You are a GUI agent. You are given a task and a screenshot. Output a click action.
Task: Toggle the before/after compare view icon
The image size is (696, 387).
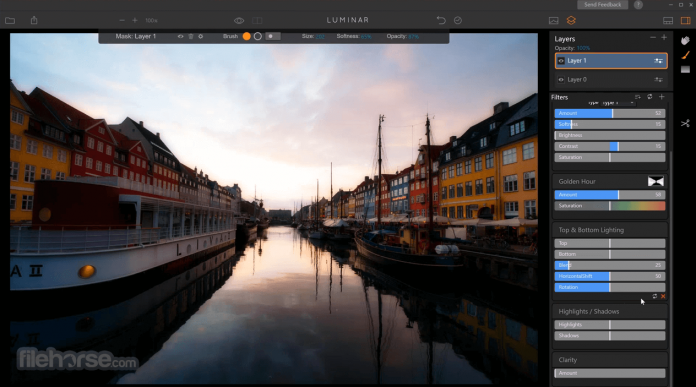pos(257,20)
